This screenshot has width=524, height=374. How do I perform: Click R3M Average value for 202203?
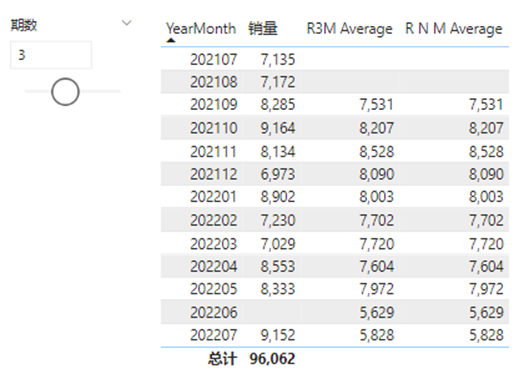coord(376,244)
